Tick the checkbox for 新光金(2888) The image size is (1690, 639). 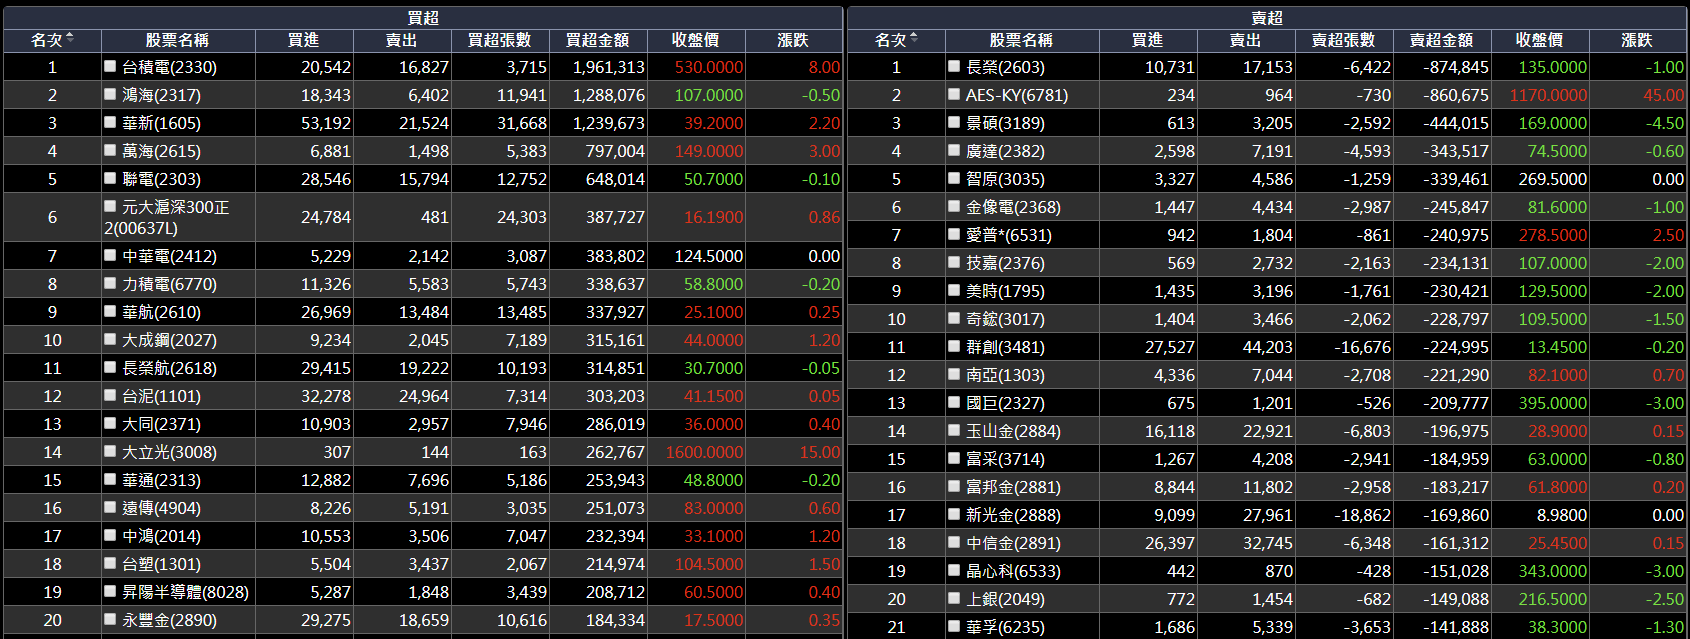(955, 514)
